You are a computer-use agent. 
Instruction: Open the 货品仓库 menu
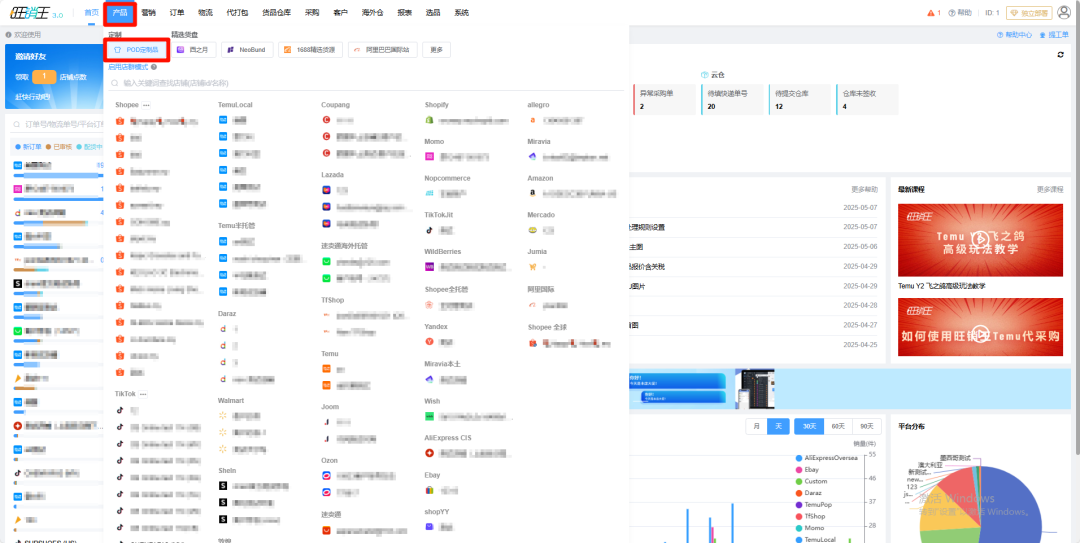277,12
